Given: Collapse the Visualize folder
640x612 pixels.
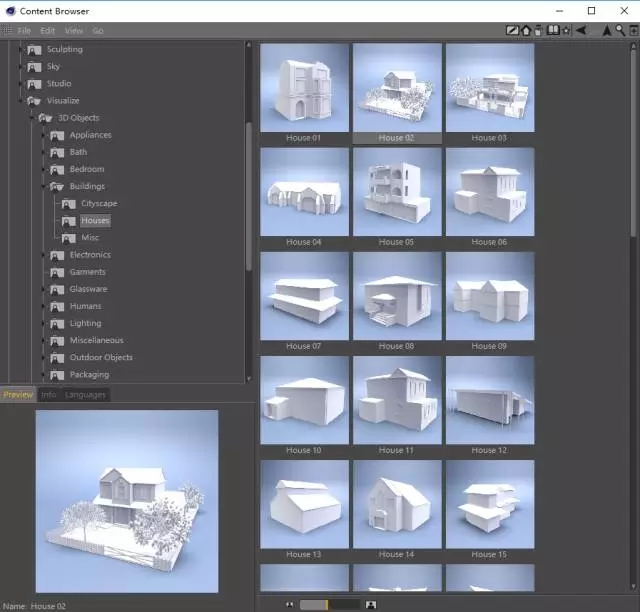Looking at the screenshot, I should 21,101.
